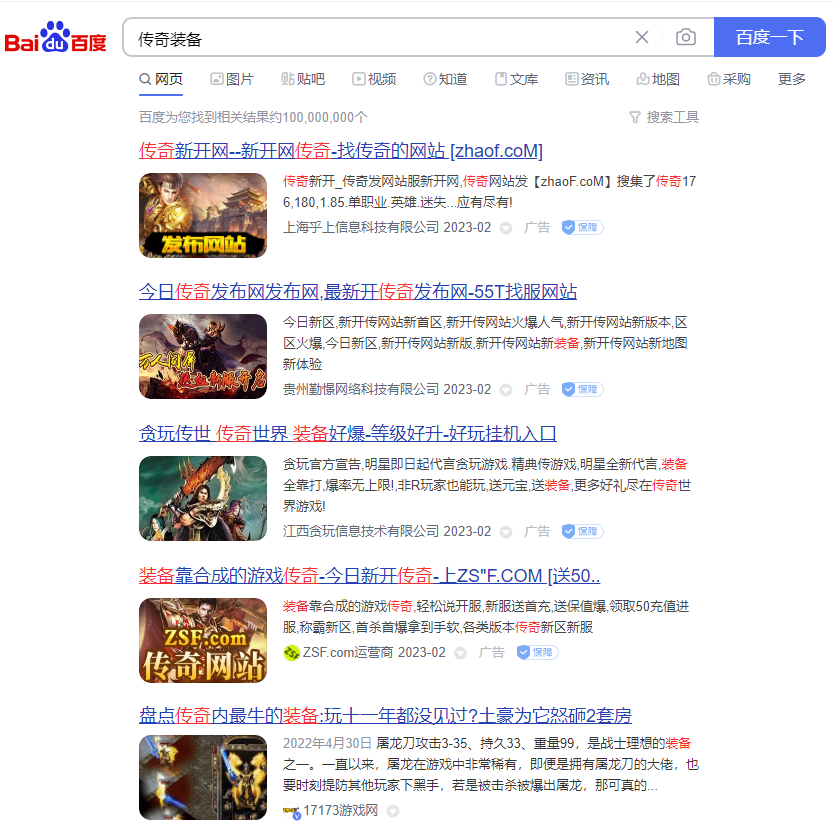Click date text 2022年4月30日 in last result
The height and width of the screenshot is (833, 833).
(327, 743)
